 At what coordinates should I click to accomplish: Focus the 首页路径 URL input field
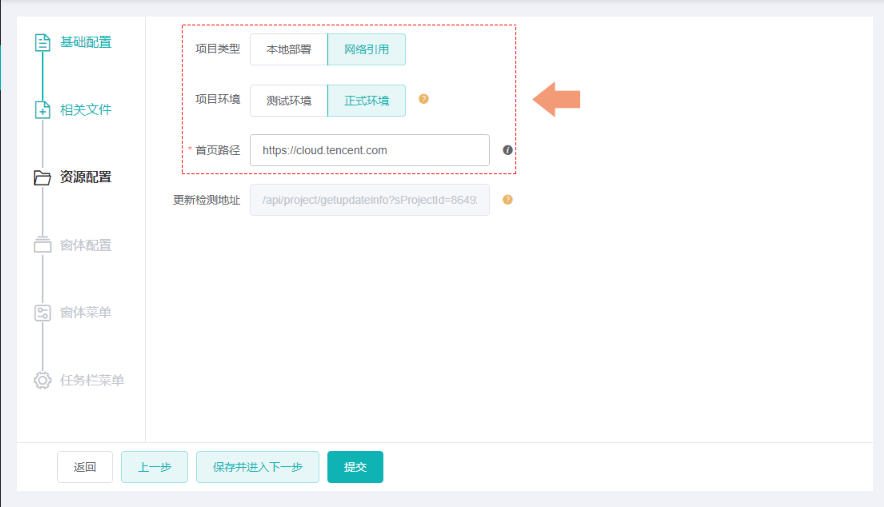(369, 150)
